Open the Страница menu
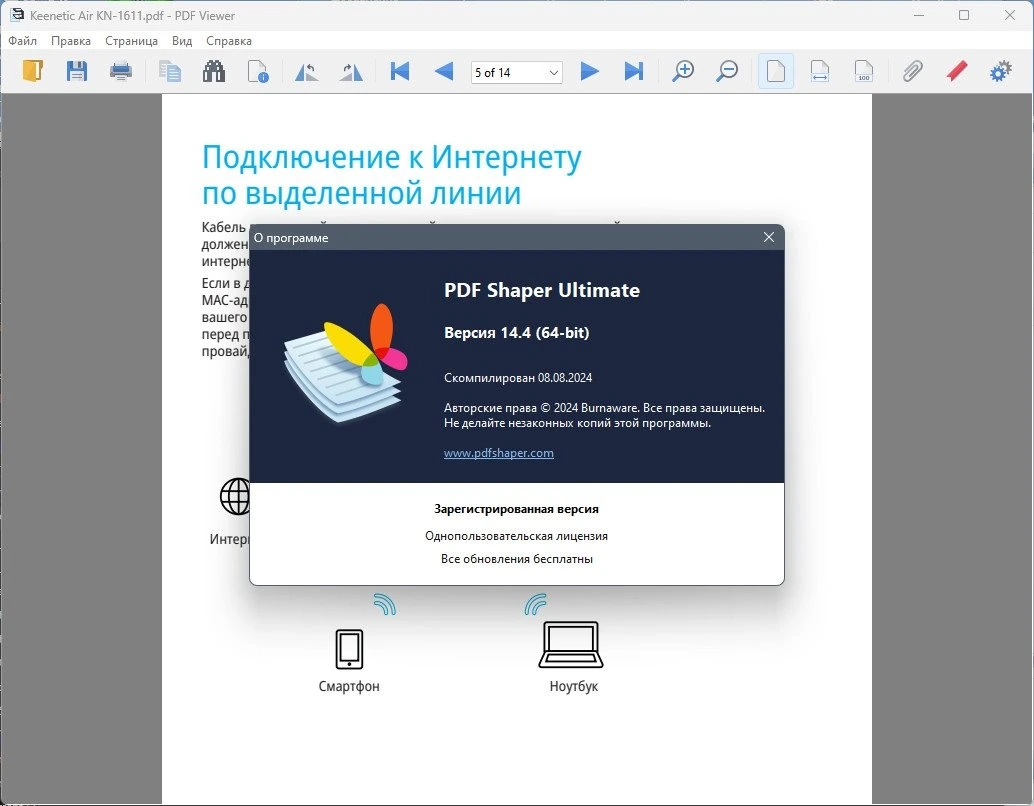 [131, 41]
